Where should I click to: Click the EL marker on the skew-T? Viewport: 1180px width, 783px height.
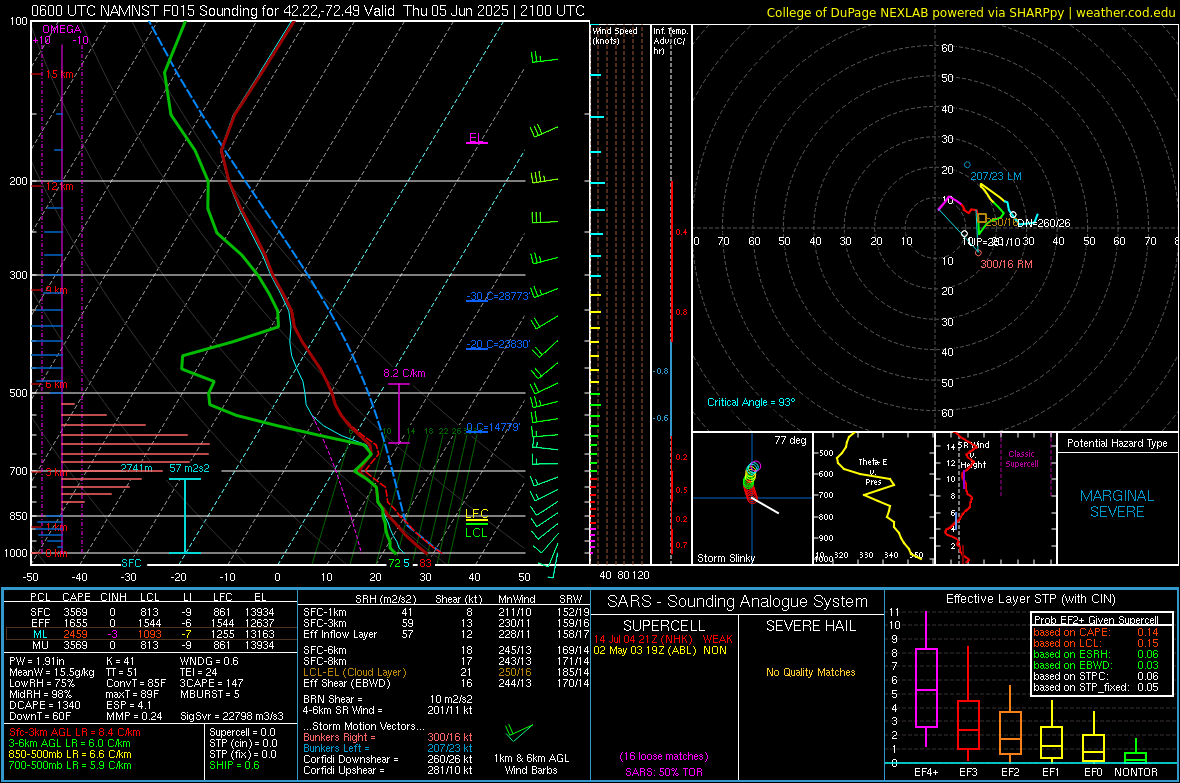[476, 138]
